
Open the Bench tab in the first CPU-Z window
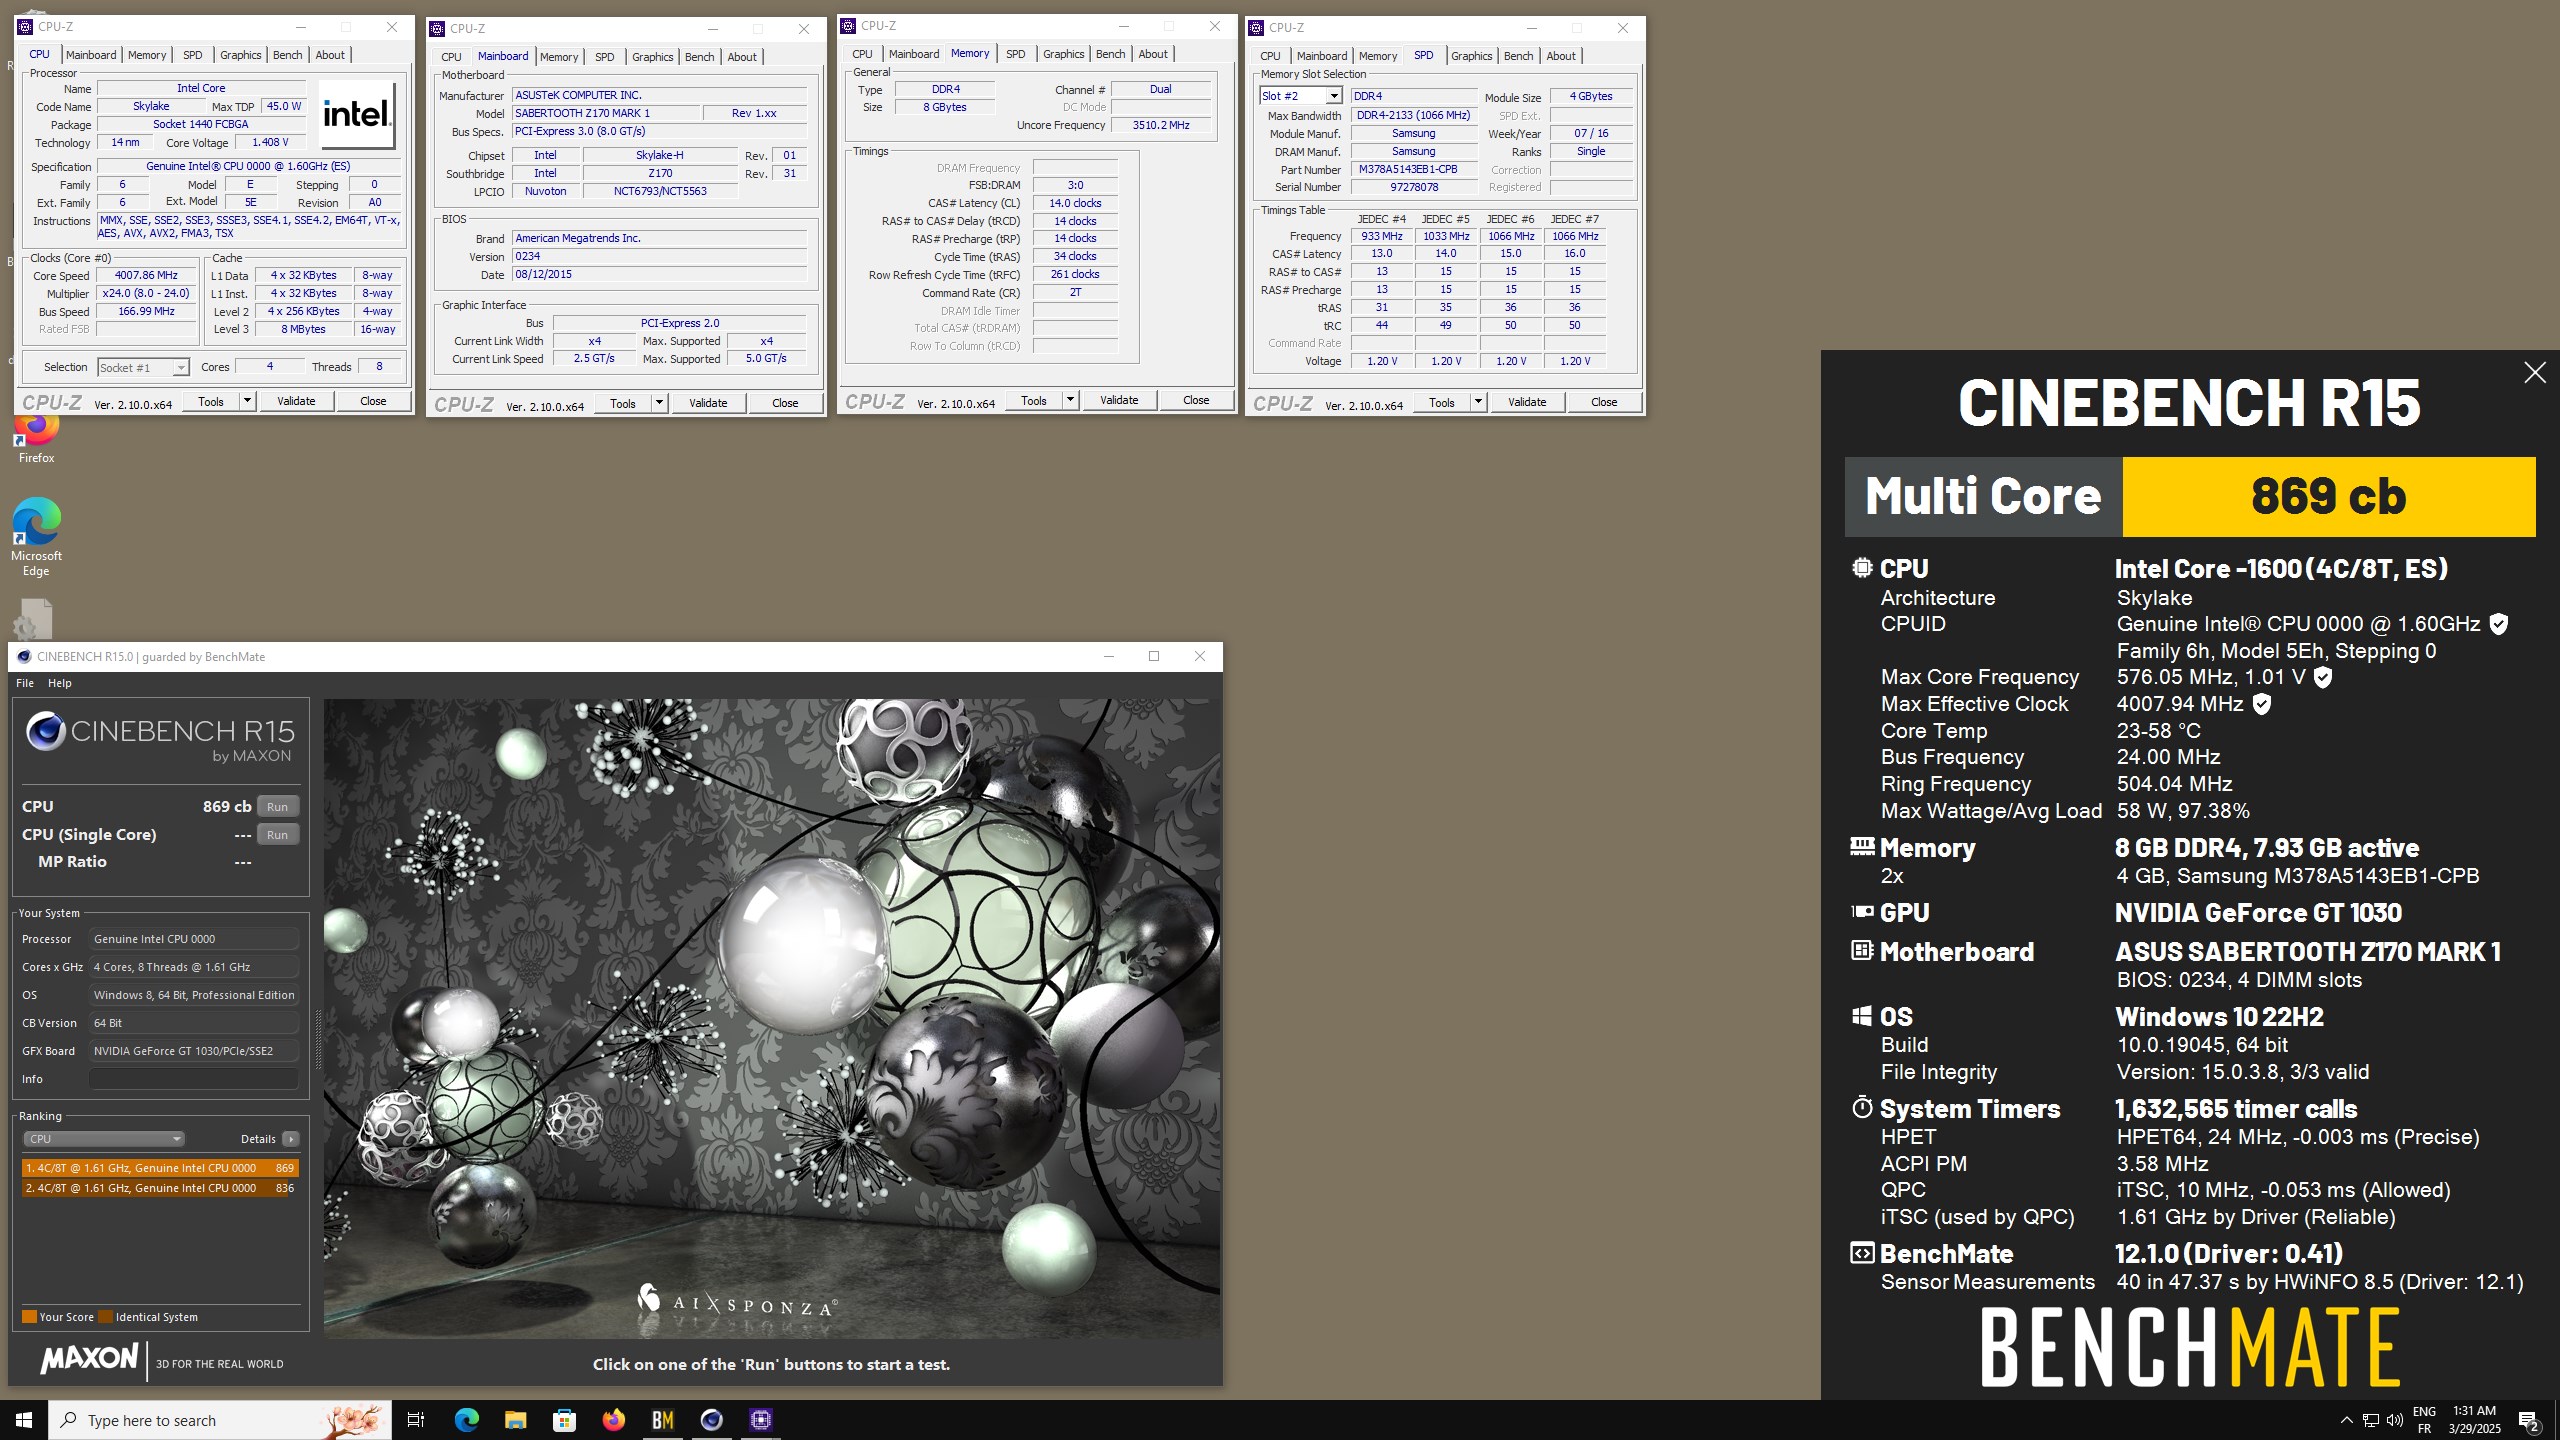(287, 55)
